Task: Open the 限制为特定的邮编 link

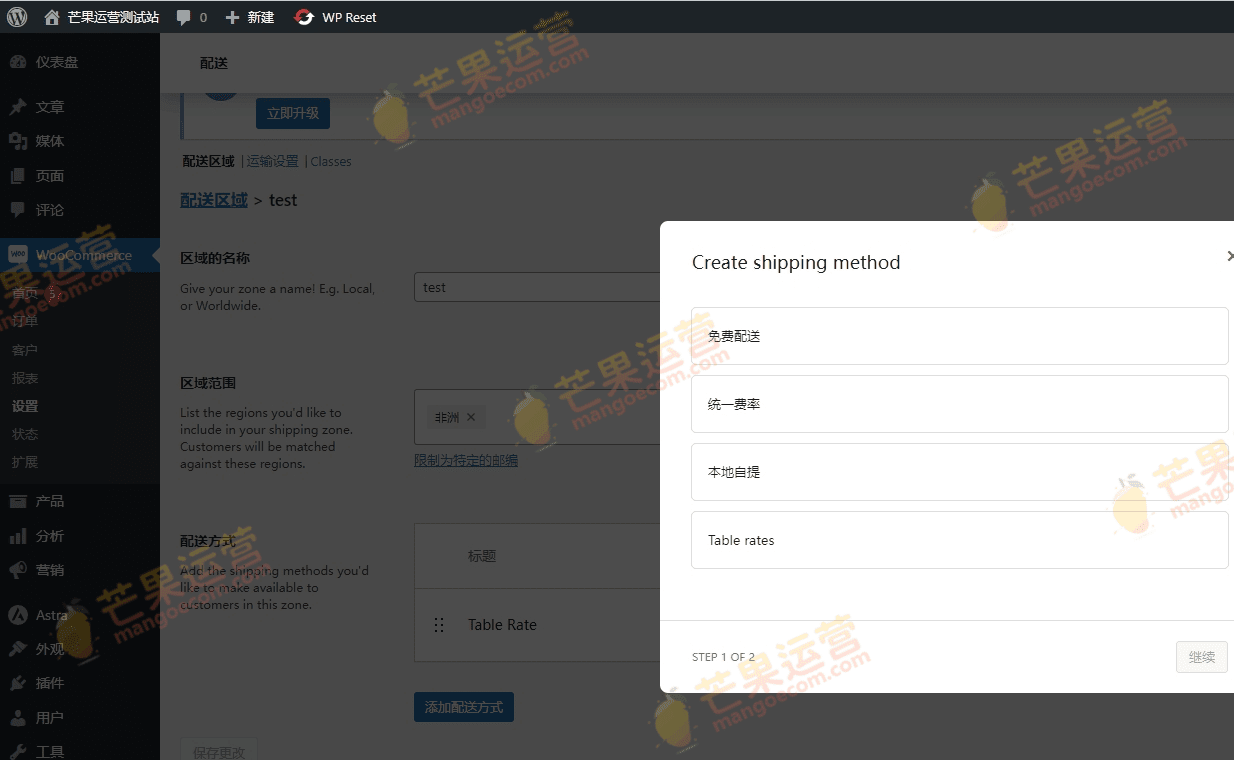Action: pos(466,460)
